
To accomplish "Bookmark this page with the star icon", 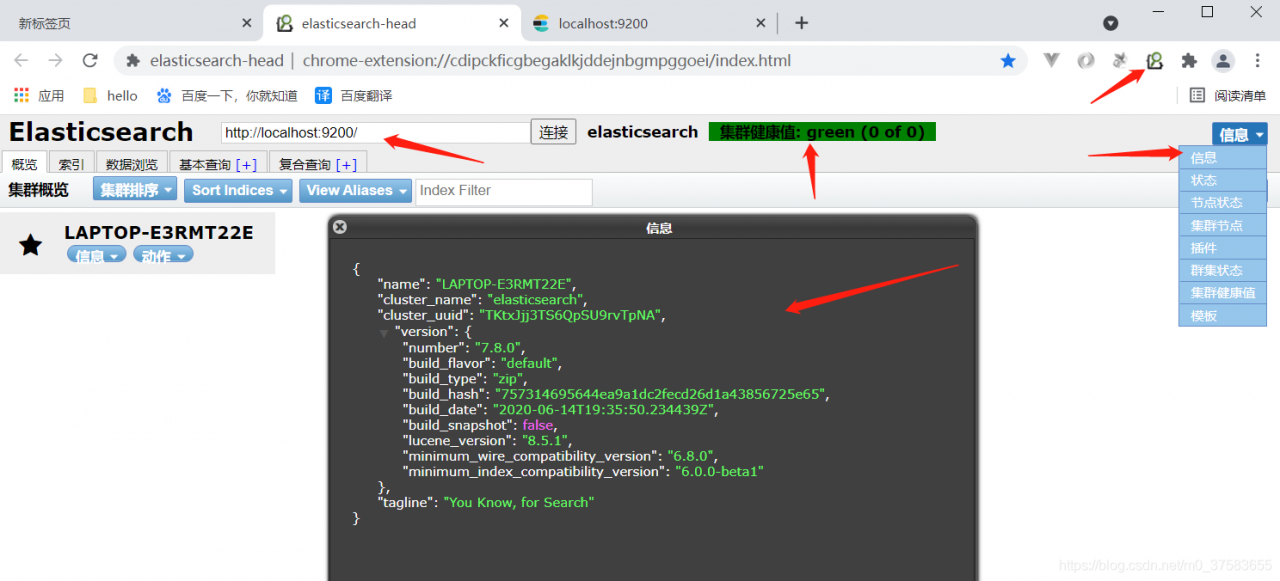I will [1008, 61].
